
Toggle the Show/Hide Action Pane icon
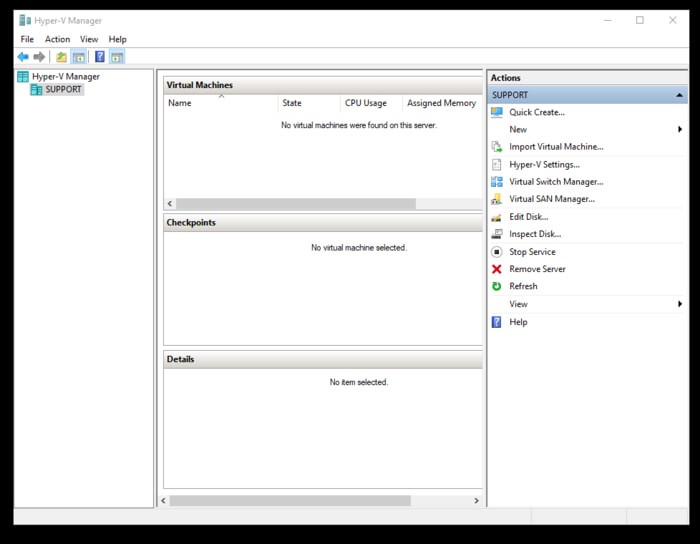(x=117, y=57)
